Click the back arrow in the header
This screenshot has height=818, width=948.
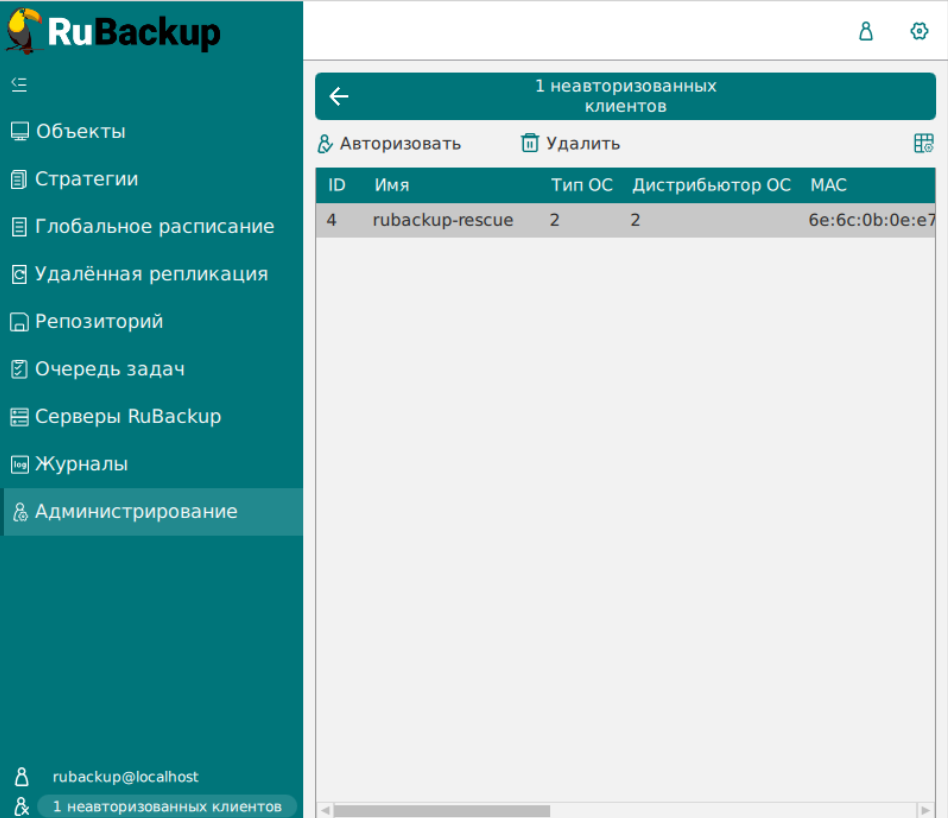coord(339,96)
